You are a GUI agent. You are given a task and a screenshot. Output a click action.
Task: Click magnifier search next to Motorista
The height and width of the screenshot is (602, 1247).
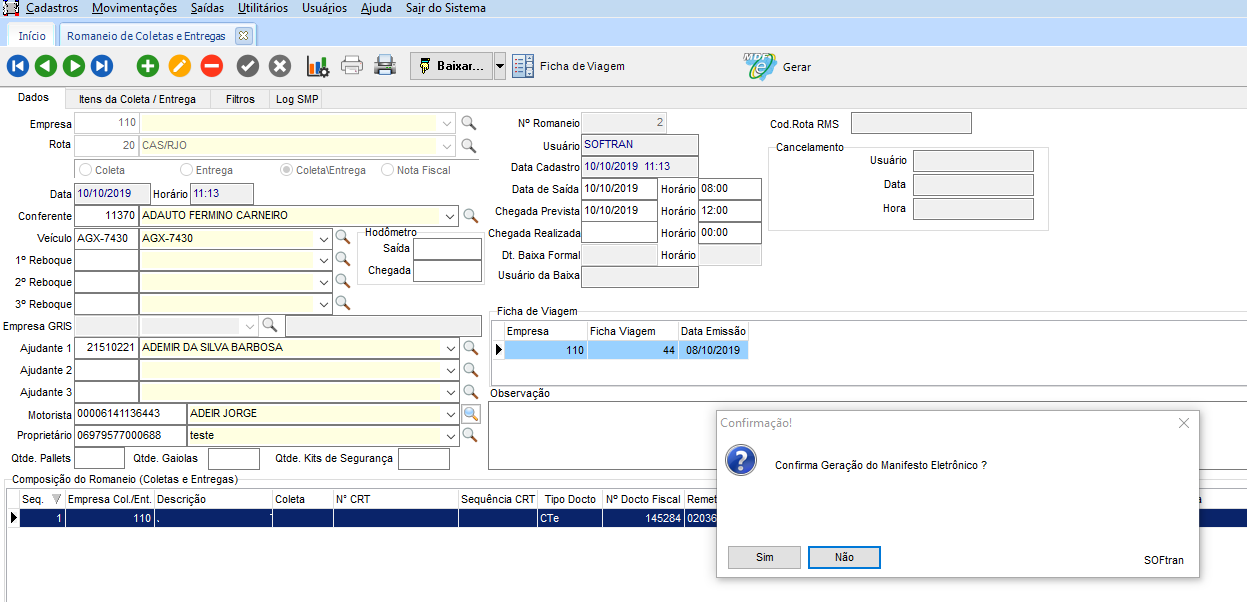471,413
